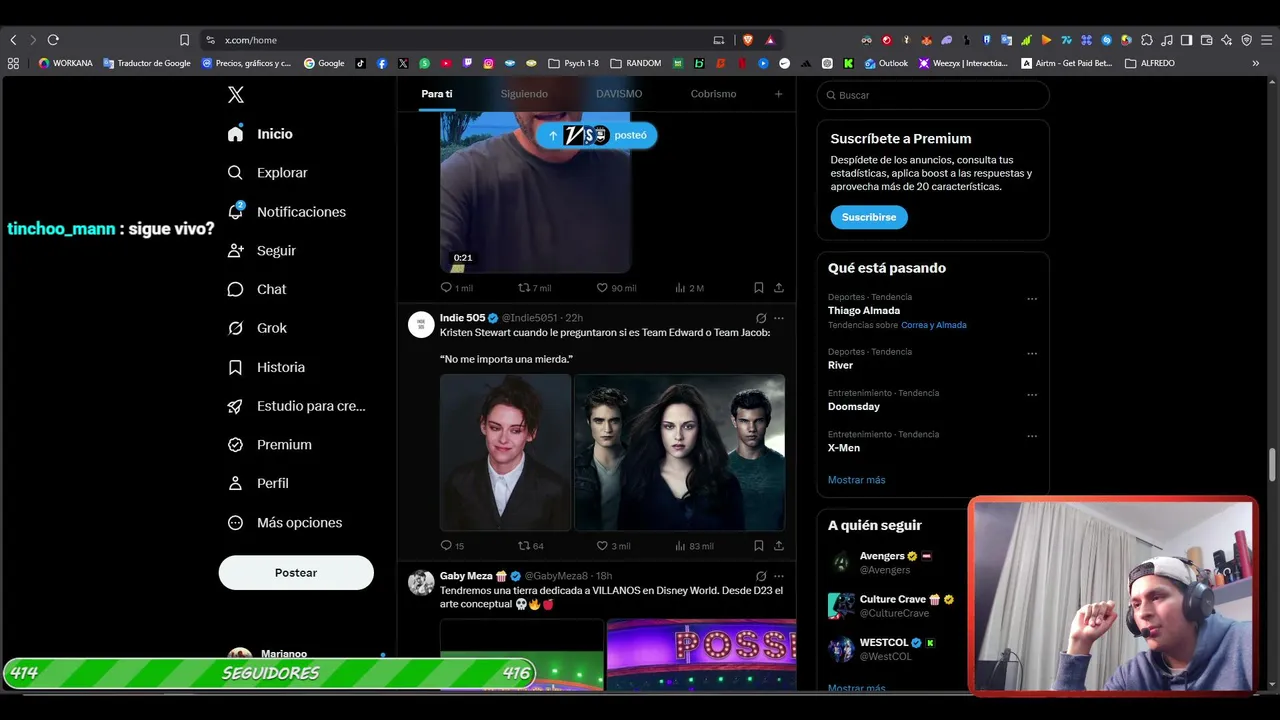View the Indie 505 post's 83 mil views

pos(694,546)
